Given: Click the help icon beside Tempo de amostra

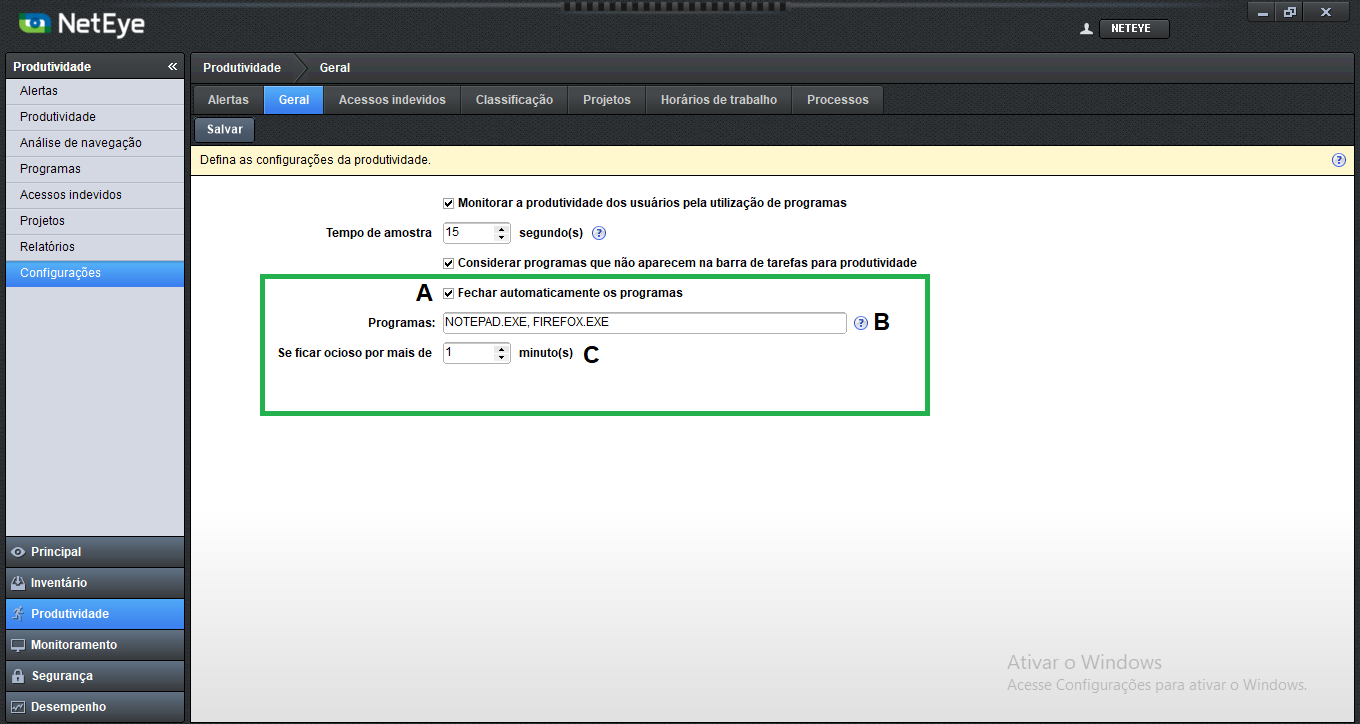Looking at the screenshot, I should 599,233.
